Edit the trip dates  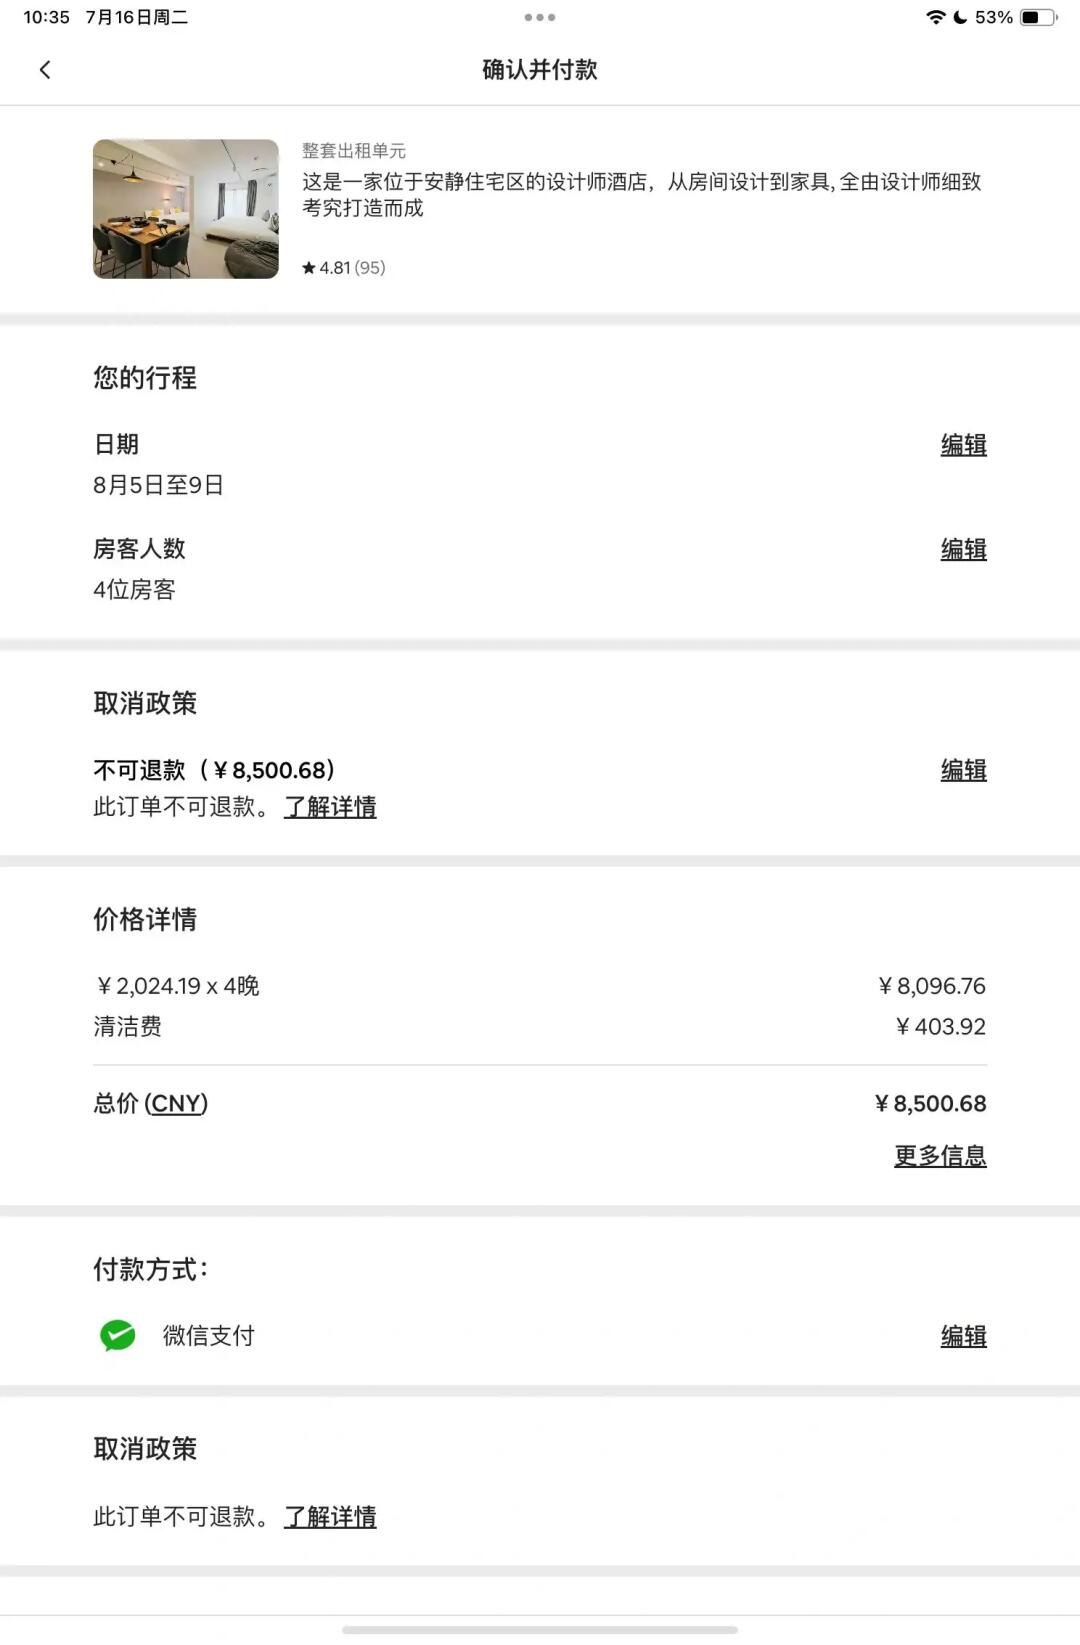[963, 445]
